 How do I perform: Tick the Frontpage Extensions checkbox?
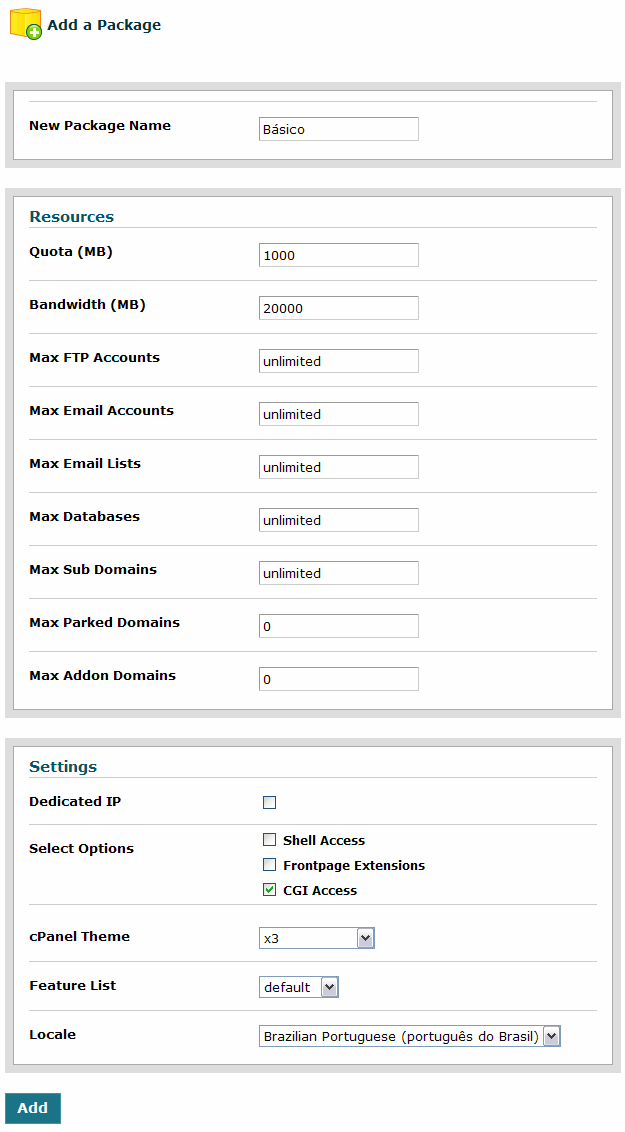pos(269,865)
